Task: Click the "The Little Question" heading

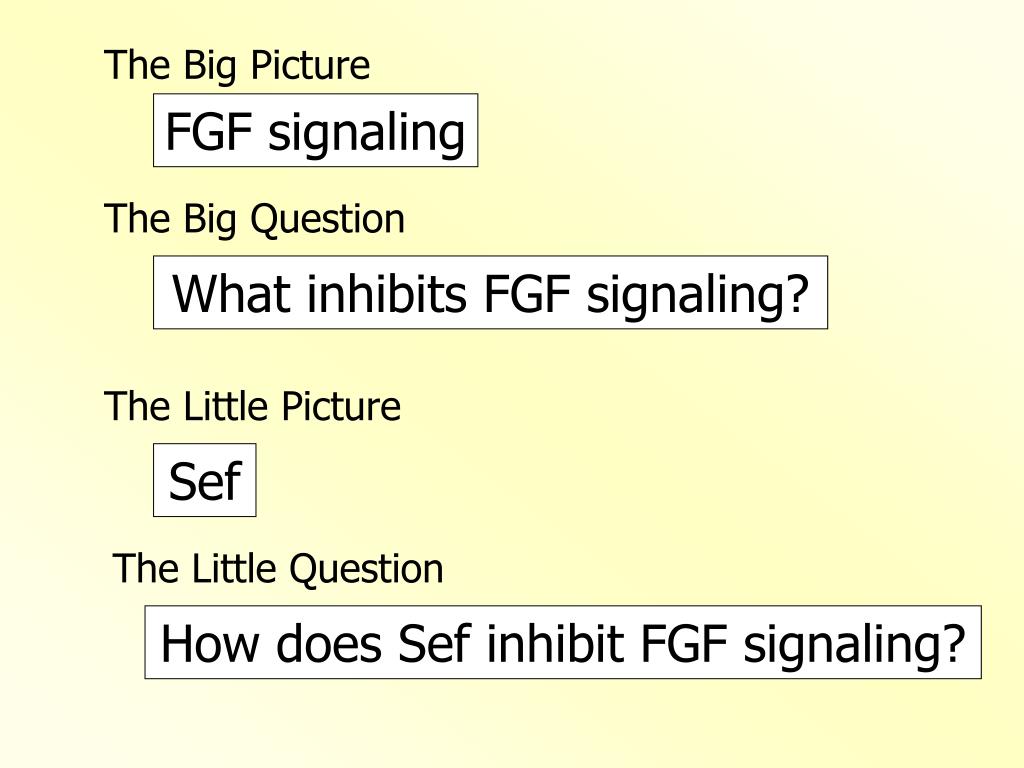Action: point(278,568)
